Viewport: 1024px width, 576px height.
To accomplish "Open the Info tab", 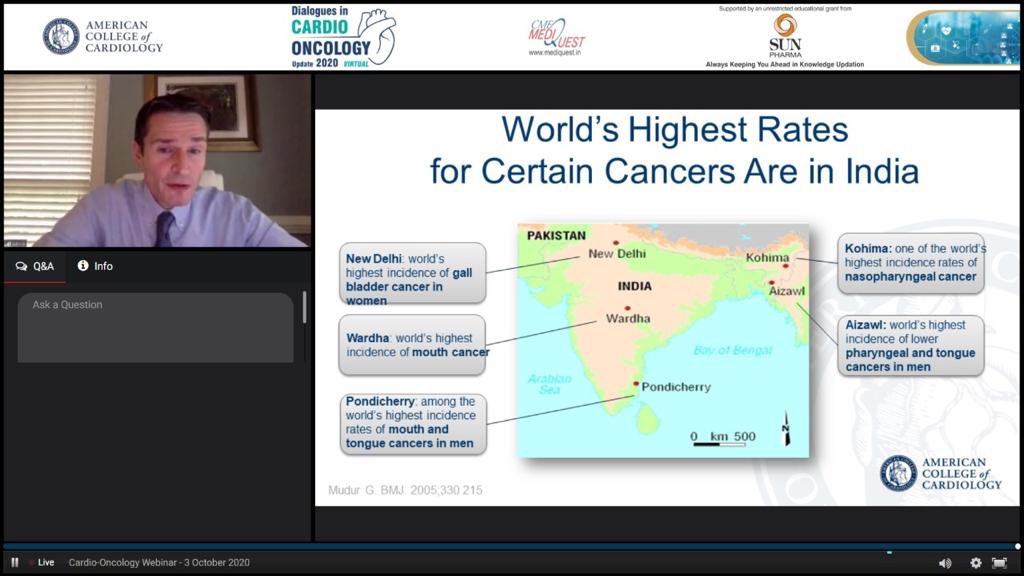I will [x=96, y=266].
